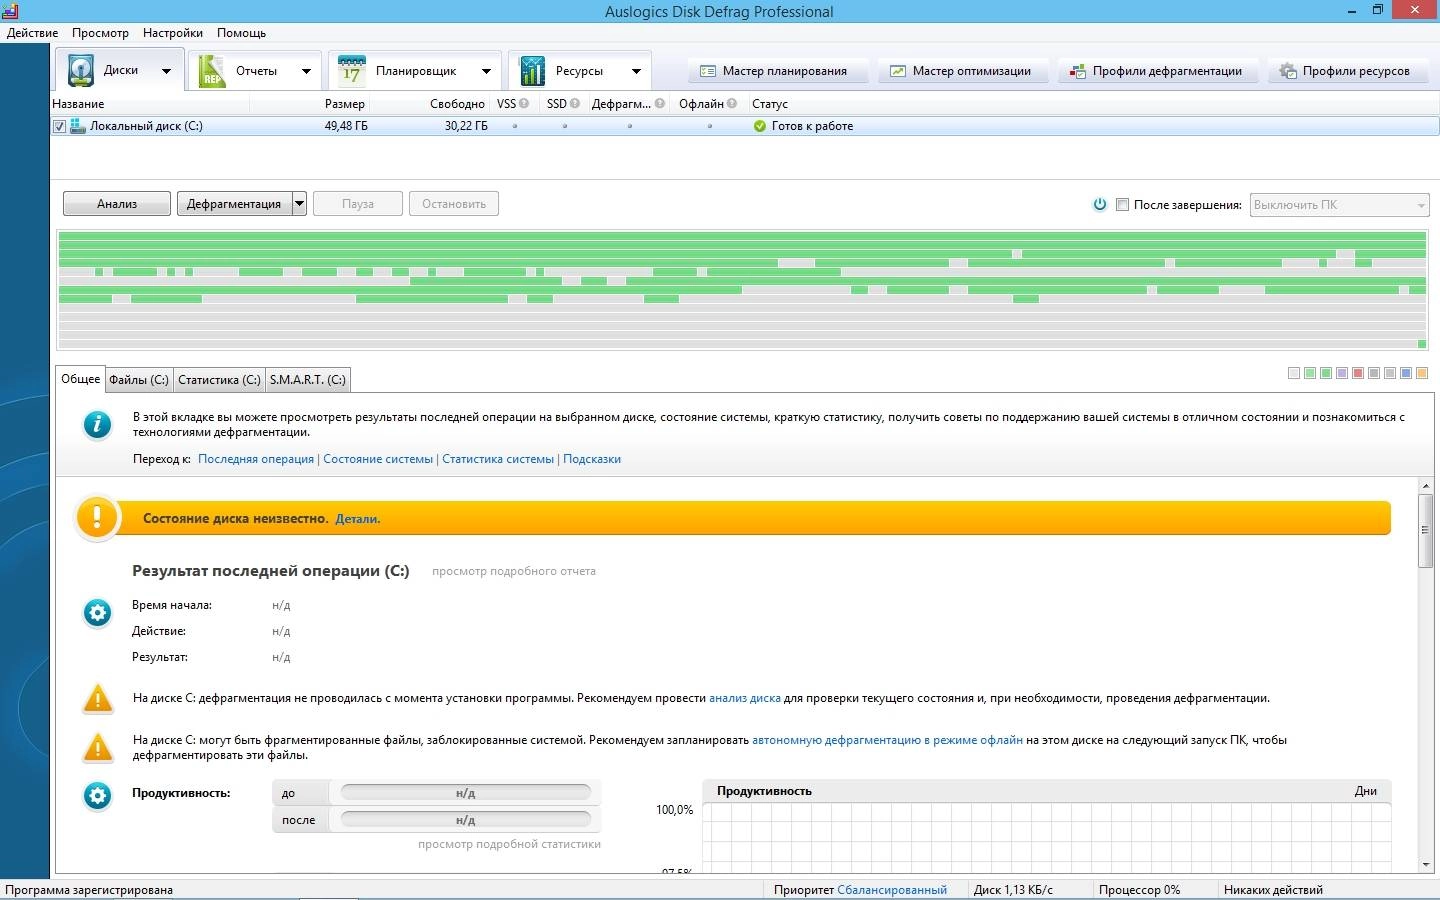Select the blue cluster legend swatch
This screenshot has height=900, width=1440.
point(1406,373)
